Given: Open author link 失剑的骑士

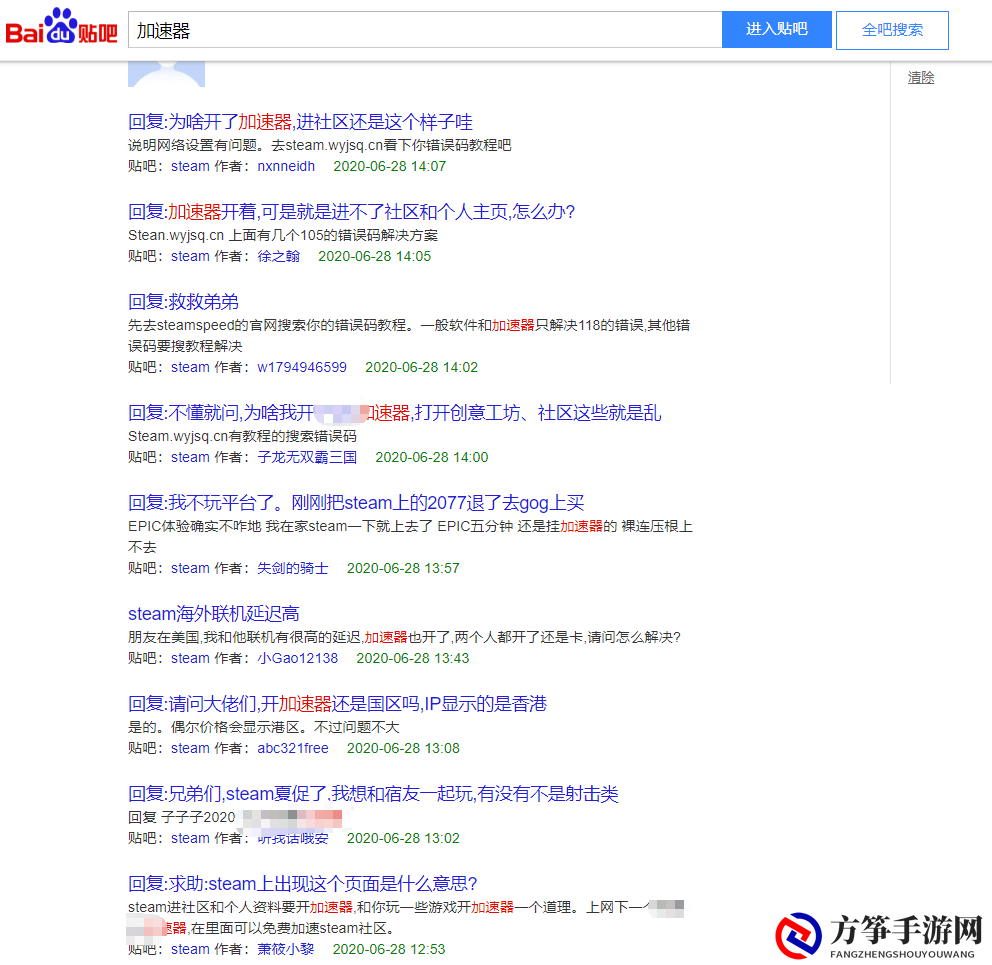Looking at the screenshot, I should click(x=292, y=568).
